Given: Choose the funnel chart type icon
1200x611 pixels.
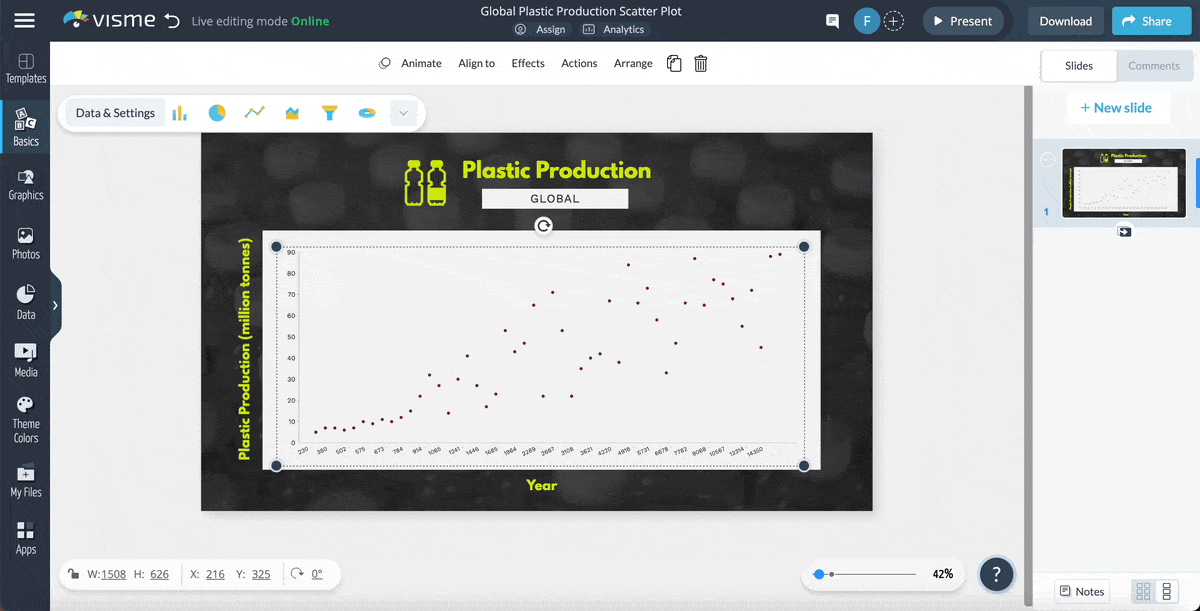Looking at the screenshot, I should 329,113.
